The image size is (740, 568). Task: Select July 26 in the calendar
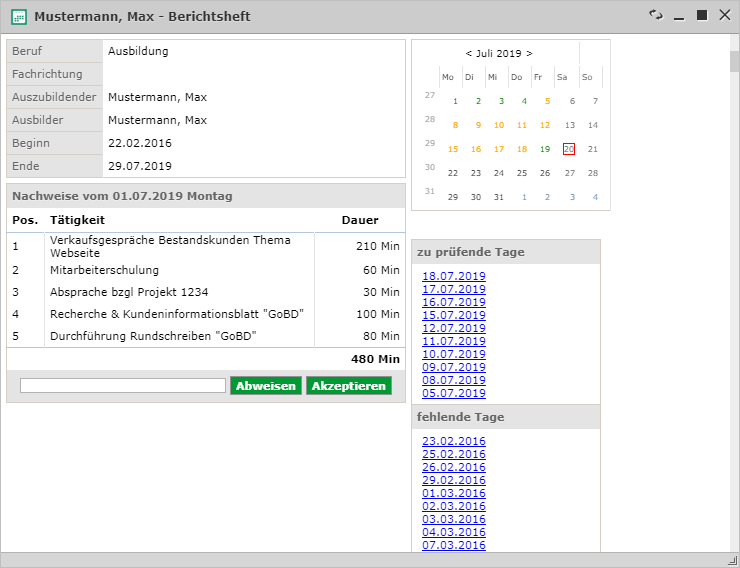pyautogui.click(x=545, y=173)
